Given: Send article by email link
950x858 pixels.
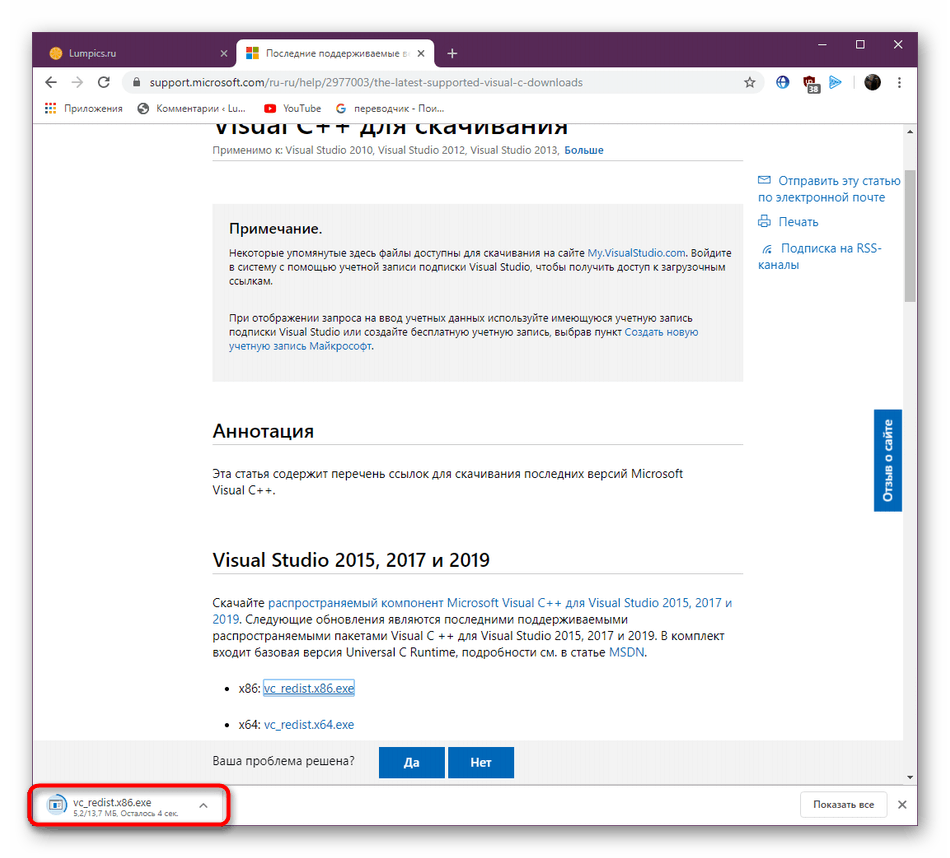Looking at the screenshot, I should point(829,189).
